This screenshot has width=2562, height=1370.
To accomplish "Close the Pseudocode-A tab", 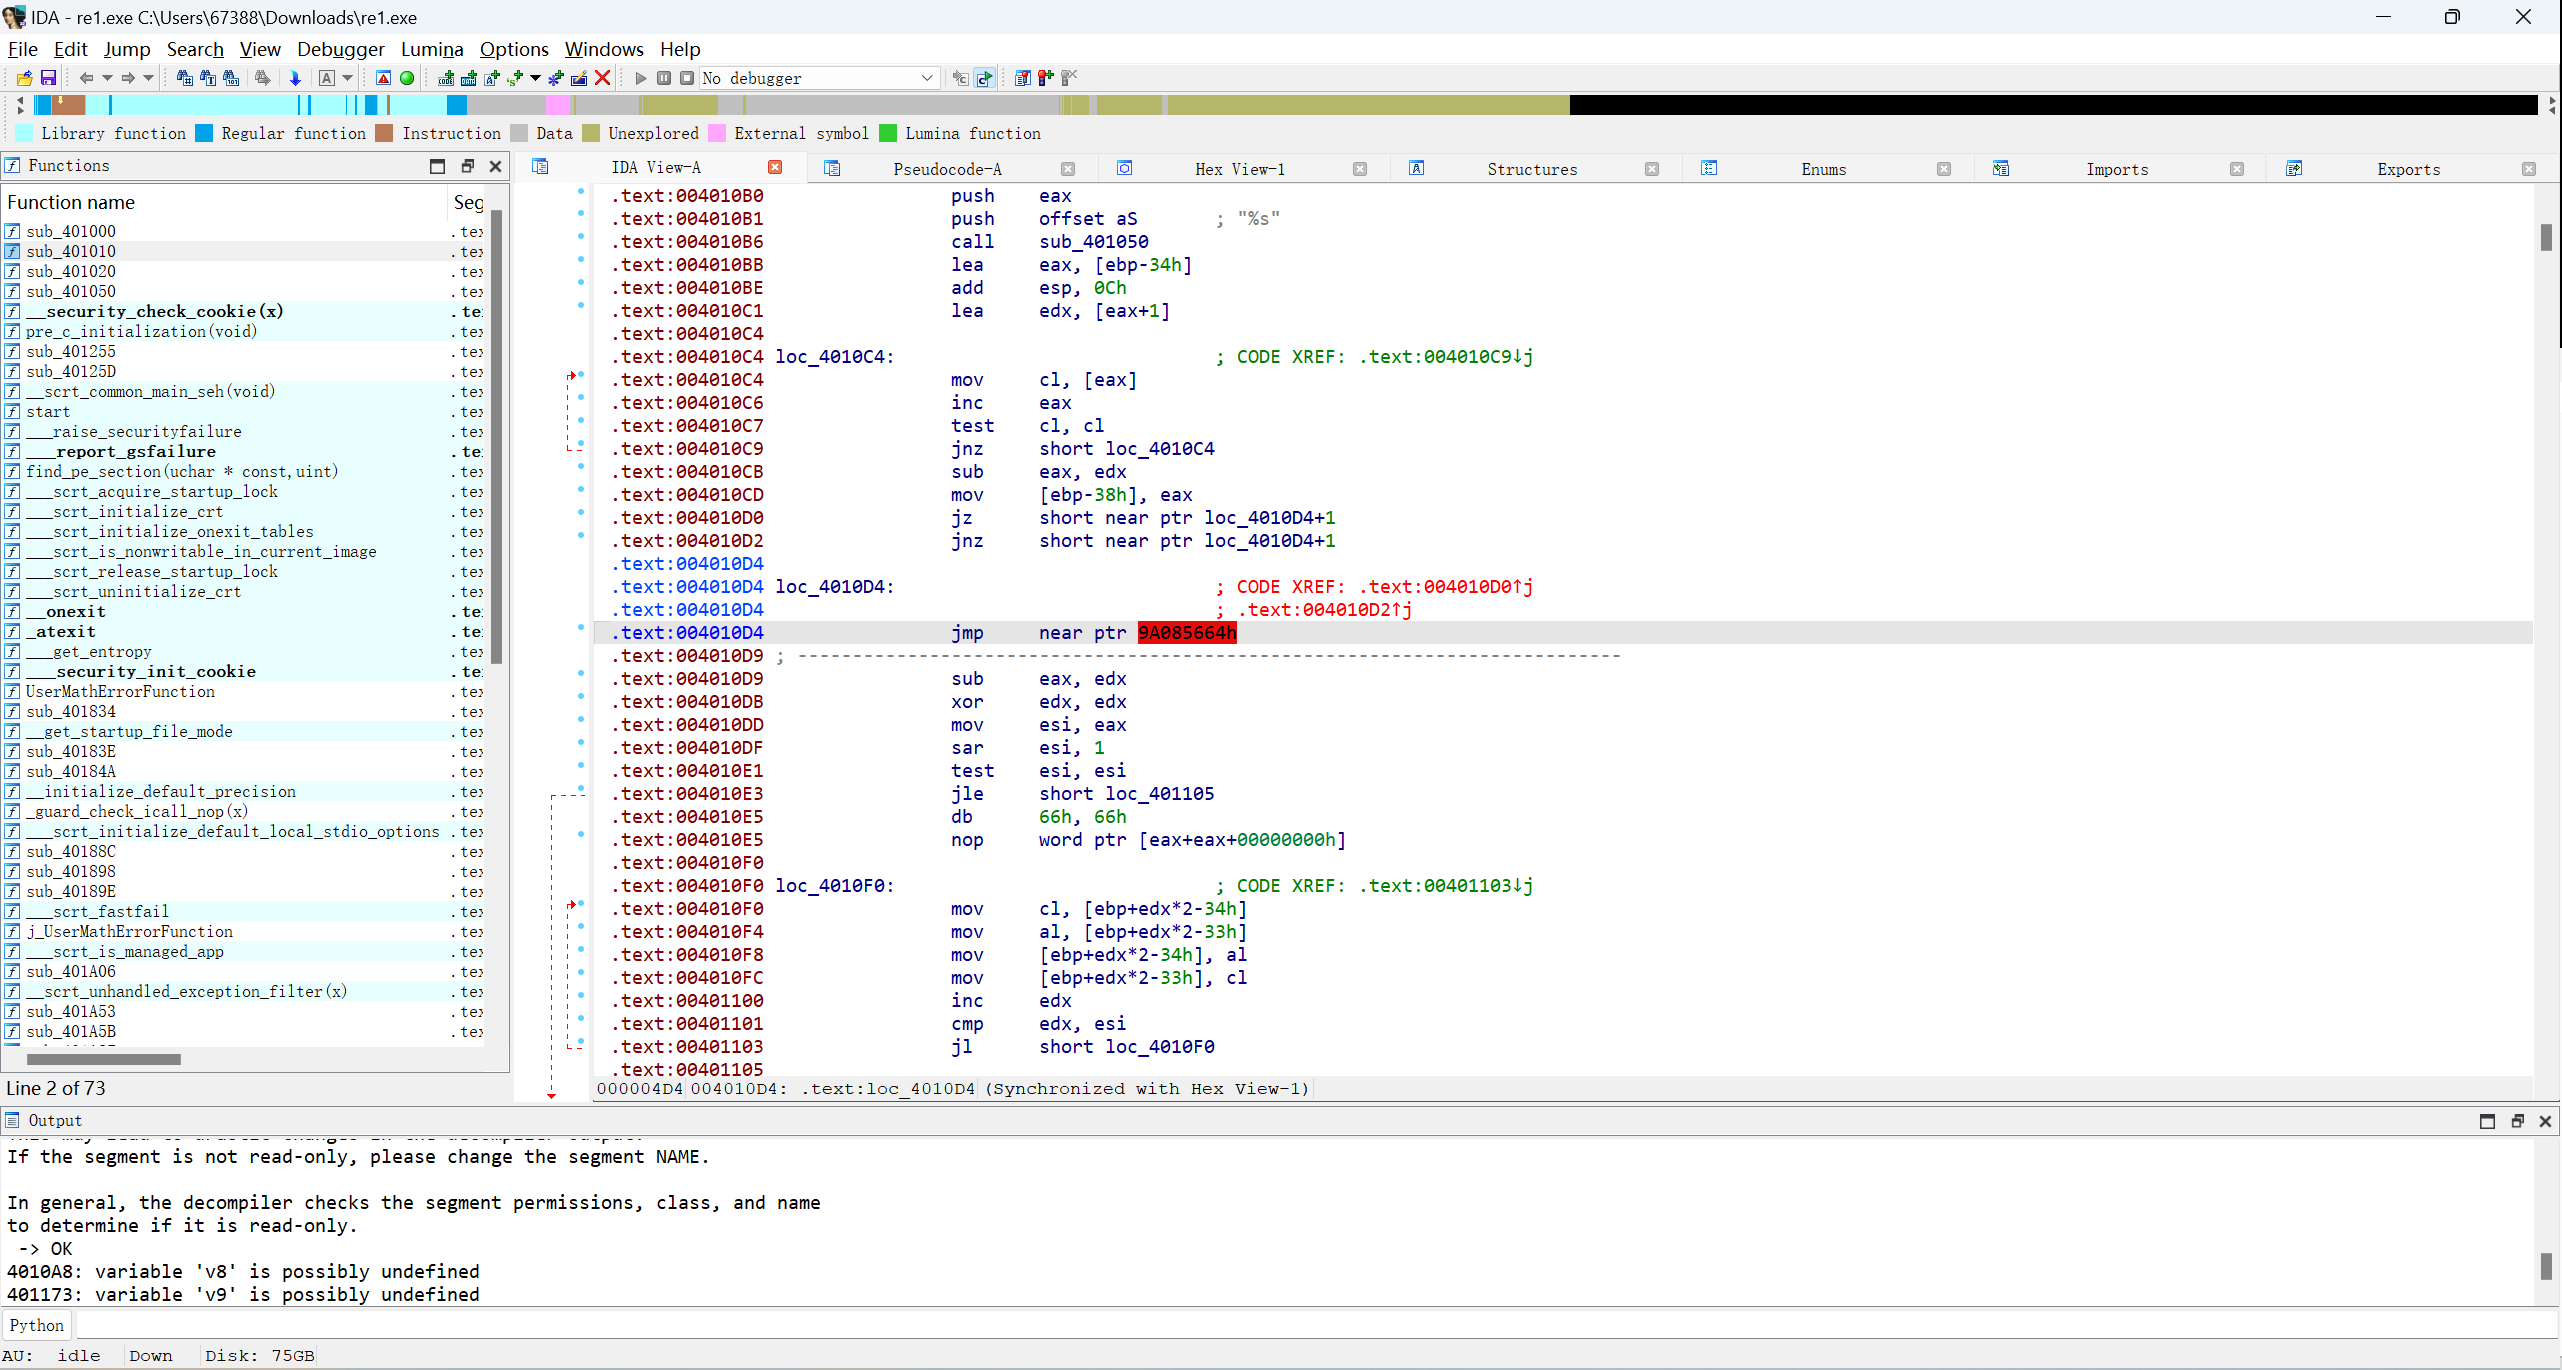I will point(1068,169).
